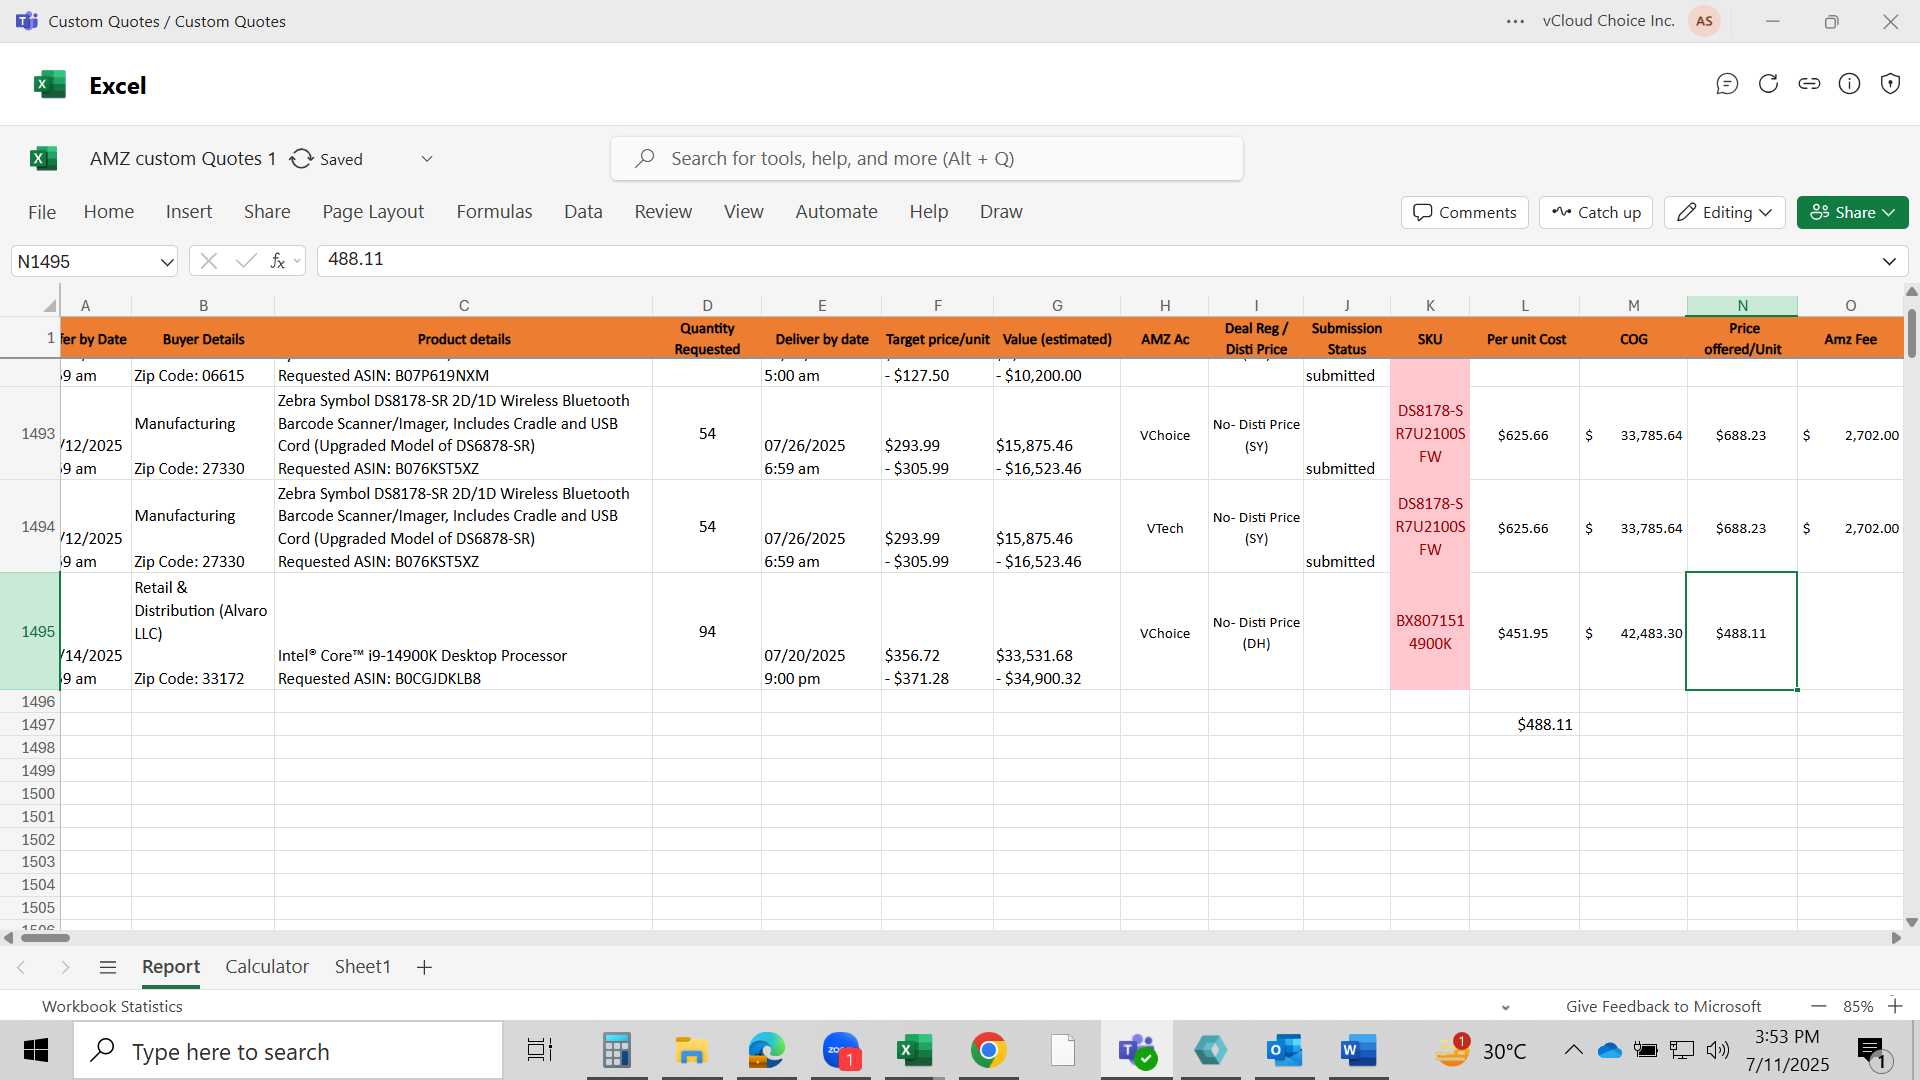Click the vertical scrollbar thumb
This screenshot has height=1080, width=1920.
click(x=1912, y=332)
